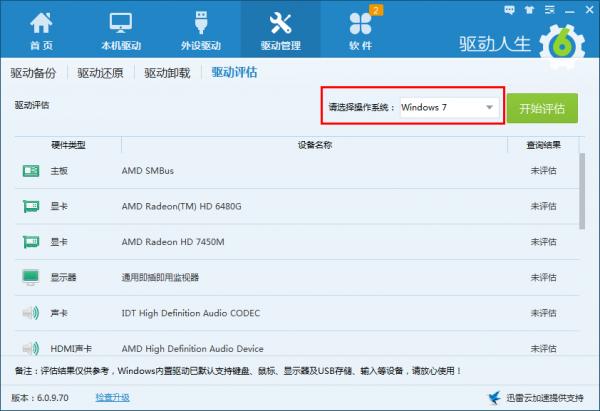600x411 pixels.
Task: Click the 检查升级 link
Action: tap(112, 398)
